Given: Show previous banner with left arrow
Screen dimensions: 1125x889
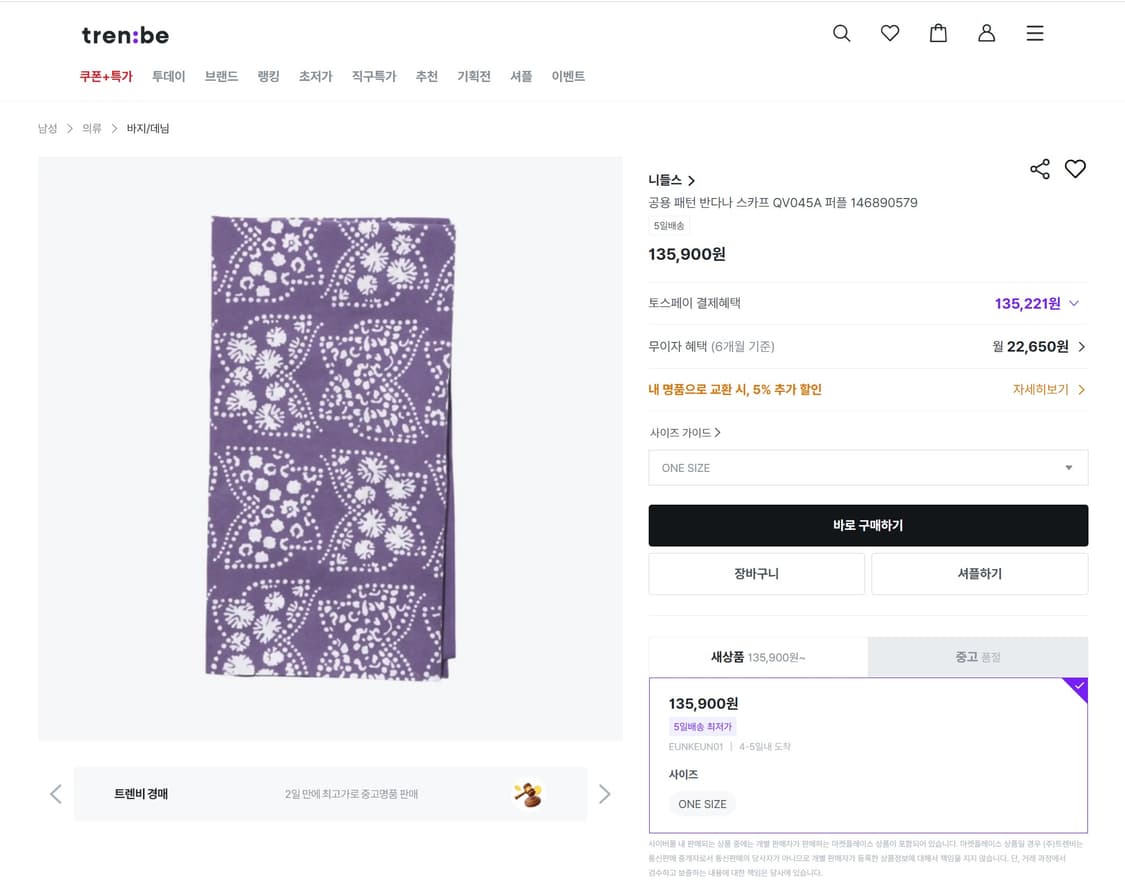Looking at the screenshot, I should [x=56, y=794].
